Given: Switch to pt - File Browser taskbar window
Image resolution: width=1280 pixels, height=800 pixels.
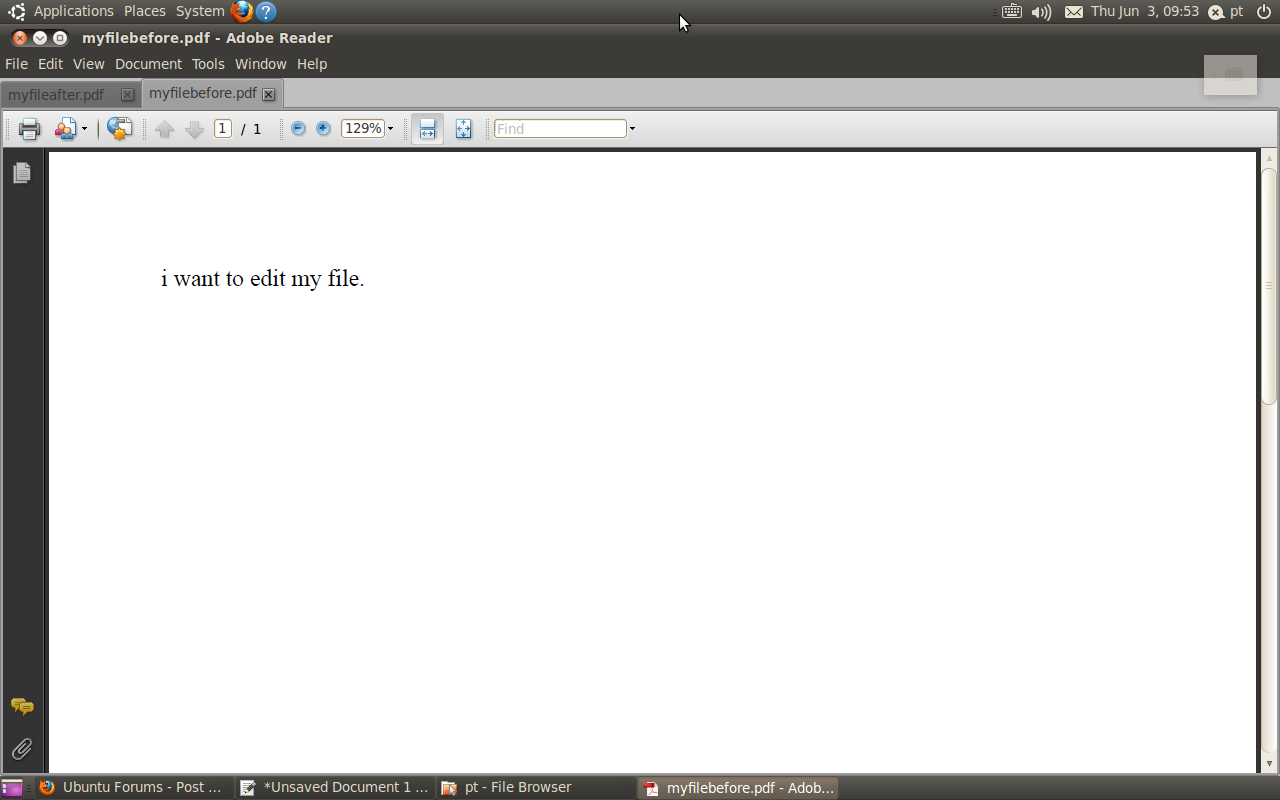Looking at the screenshot, I should (x=535, y=787).
